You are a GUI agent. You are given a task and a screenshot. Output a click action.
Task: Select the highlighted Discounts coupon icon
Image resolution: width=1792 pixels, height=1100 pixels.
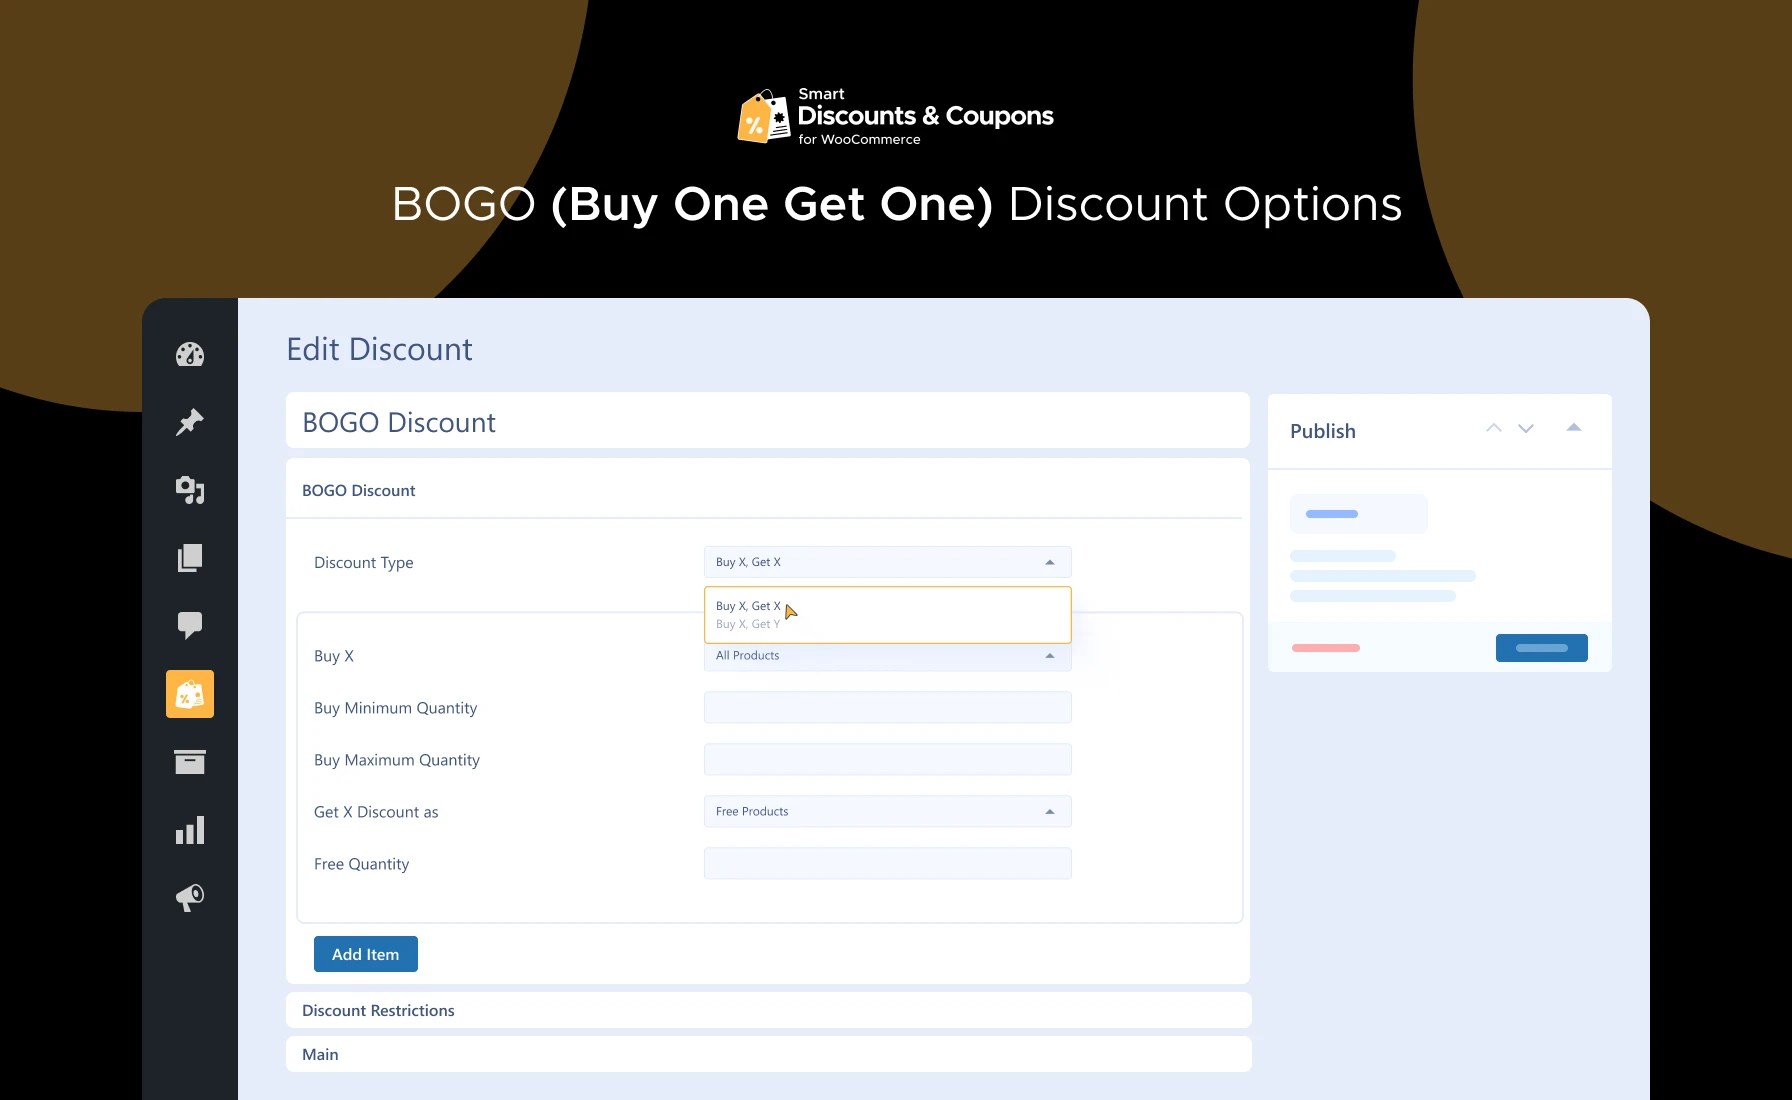point(190,693)
